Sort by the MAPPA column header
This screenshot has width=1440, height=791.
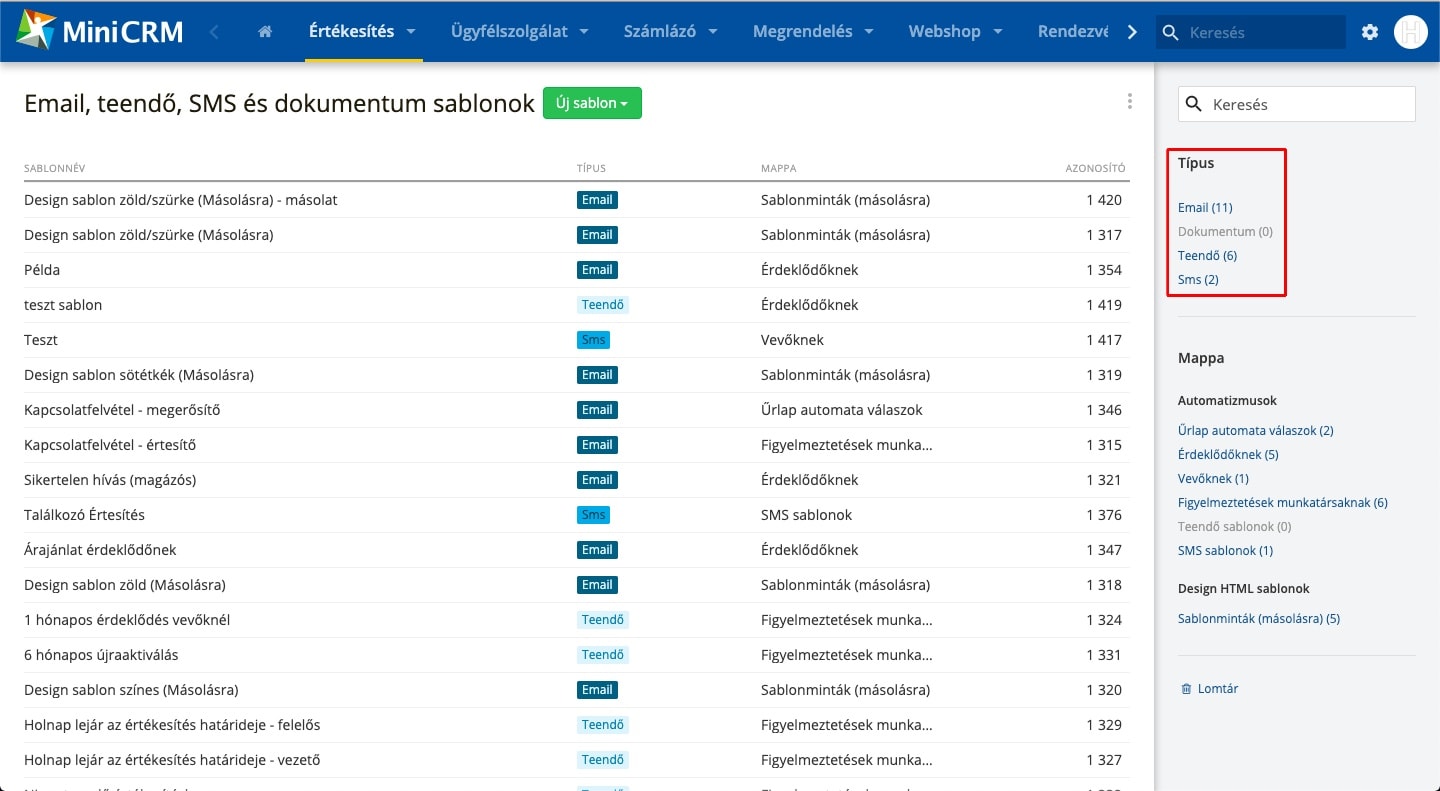778,168
